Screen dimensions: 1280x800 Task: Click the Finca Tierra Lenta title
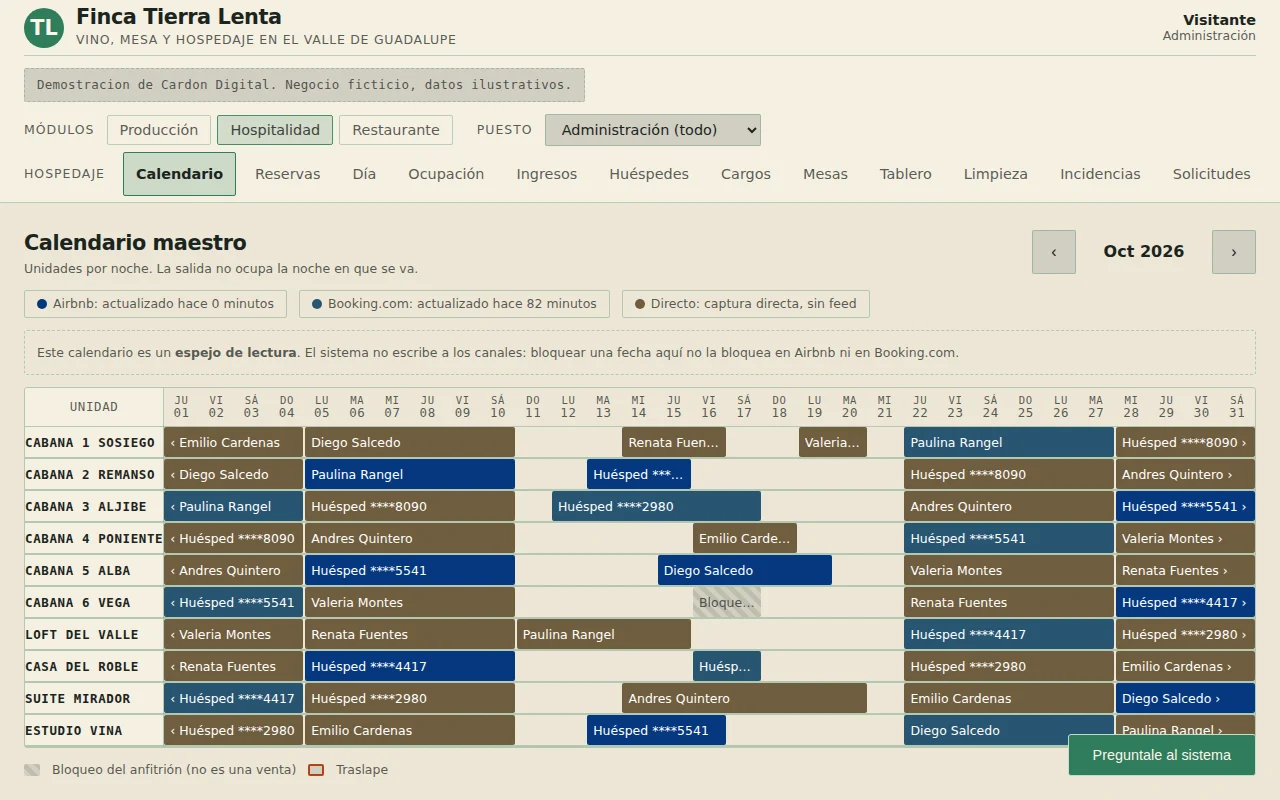click(179, 17)
